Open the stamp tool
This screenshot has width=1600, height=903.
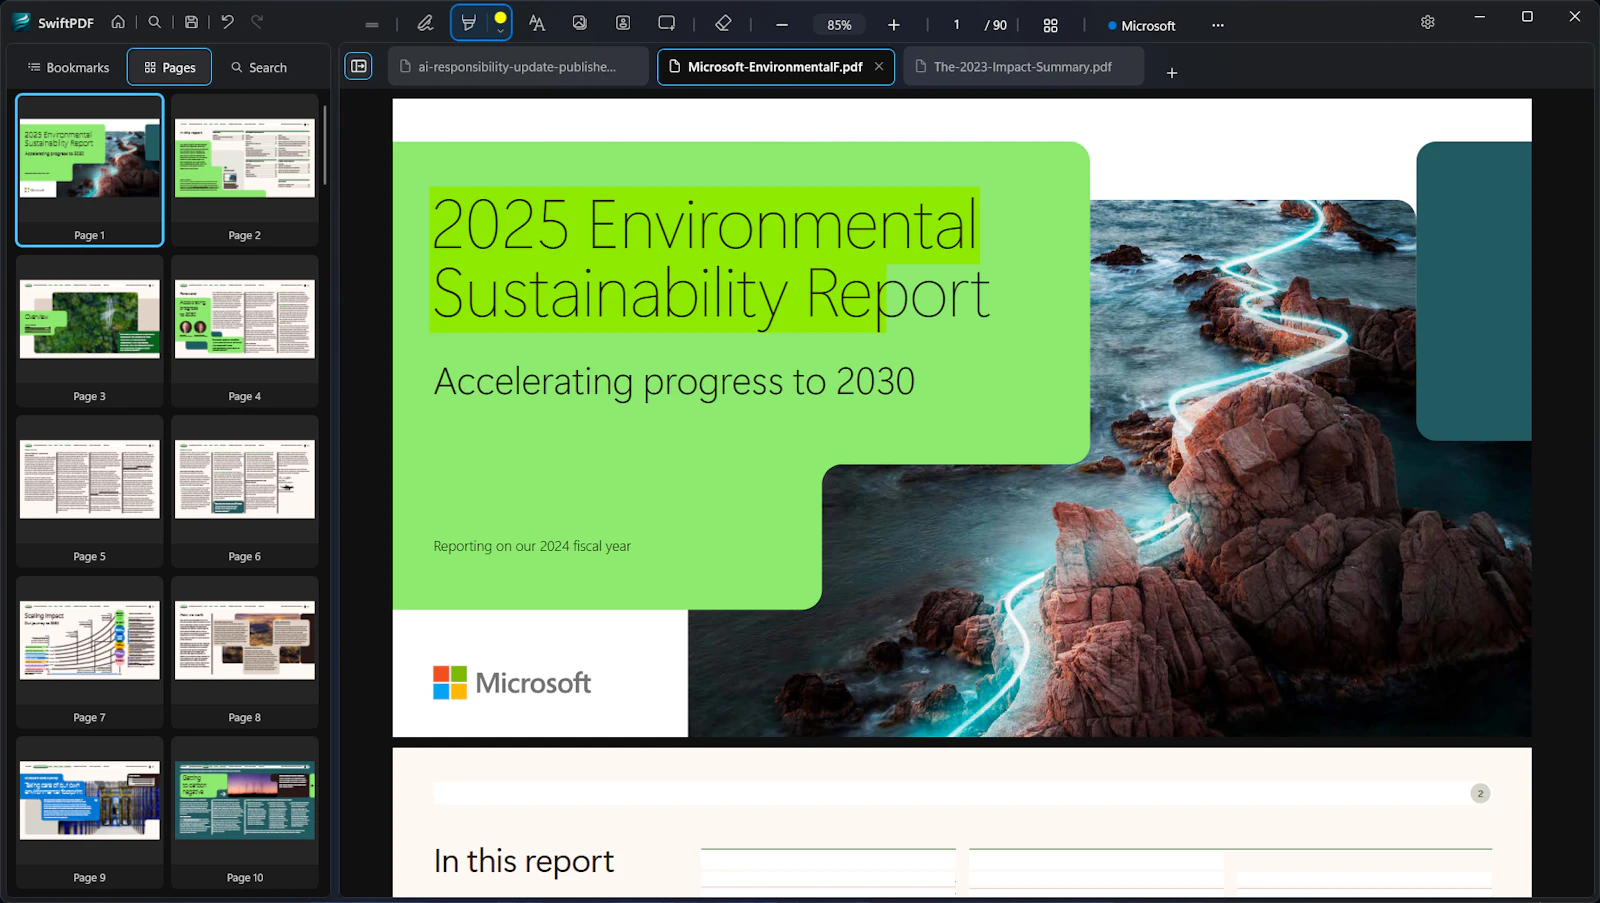tap(623, 22)
